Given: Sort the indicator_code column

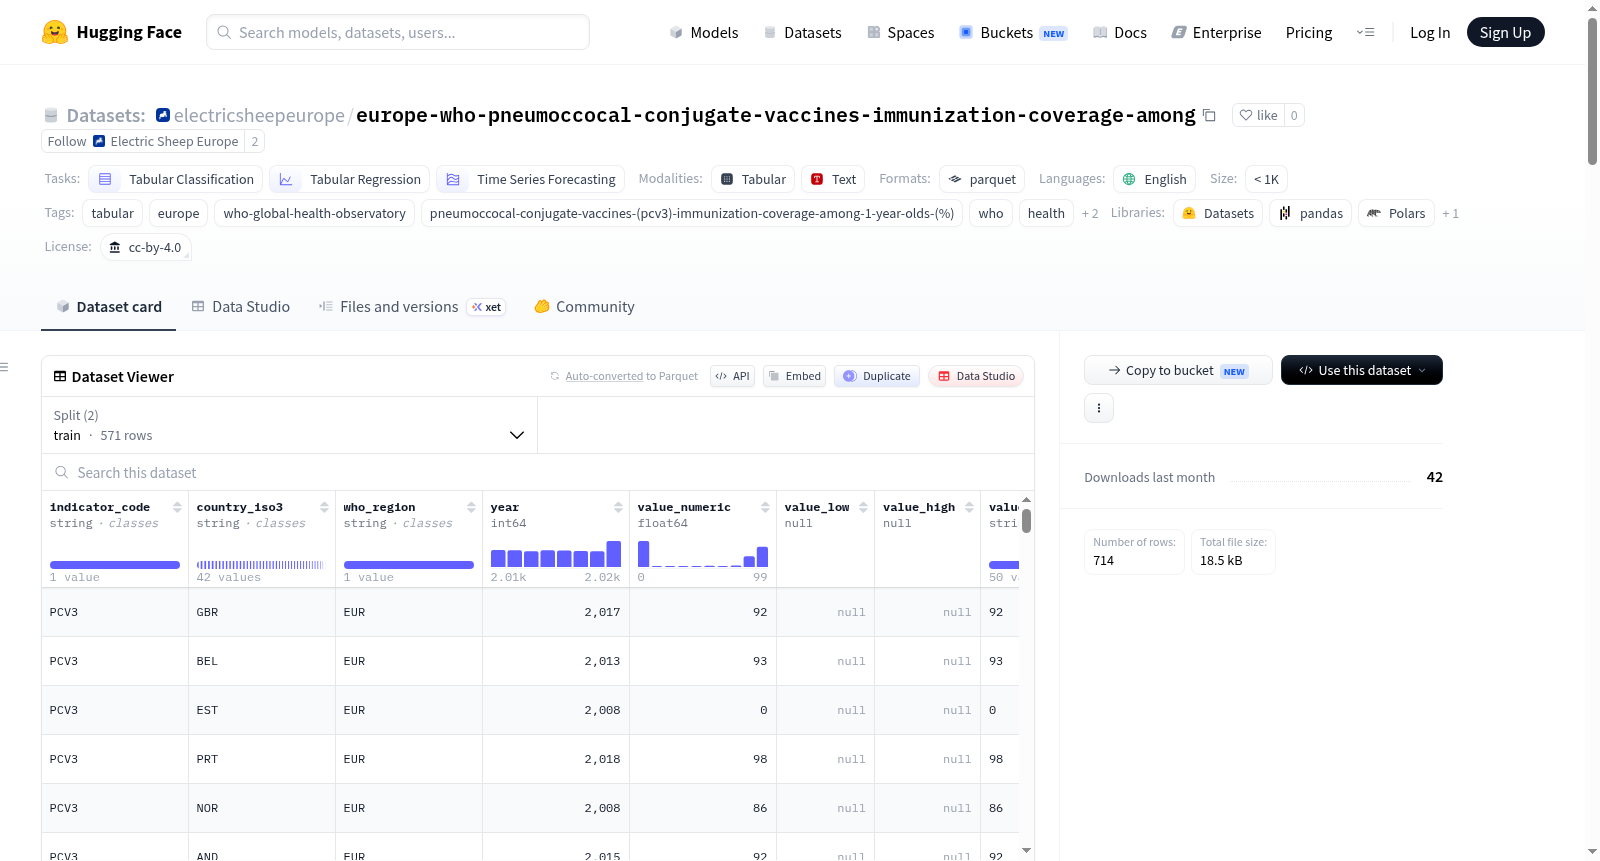Looking at the screenshot, I should pyautogui.click(x=177, y=507).
